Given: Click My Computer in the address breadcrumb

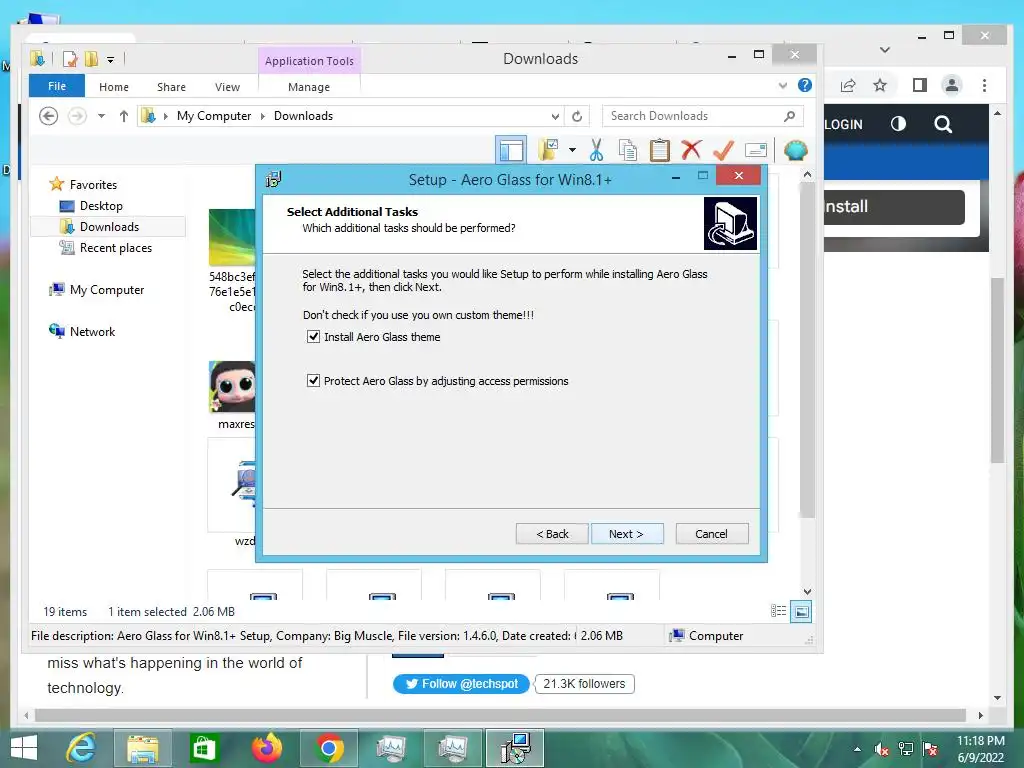Looking at the screenshot, I should (x=214, y=116).
